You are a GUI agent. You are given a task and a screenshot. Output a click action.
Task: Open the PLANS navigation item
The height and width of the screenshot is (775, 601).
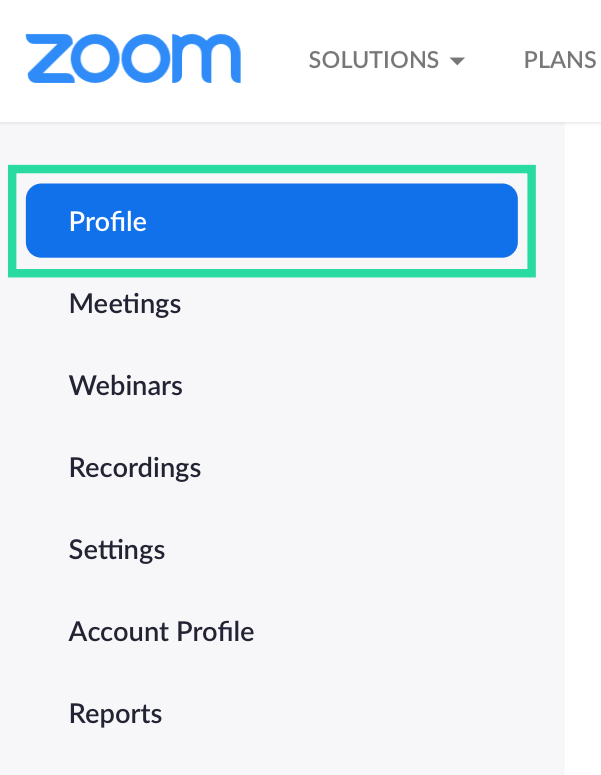tap(560, 60)
